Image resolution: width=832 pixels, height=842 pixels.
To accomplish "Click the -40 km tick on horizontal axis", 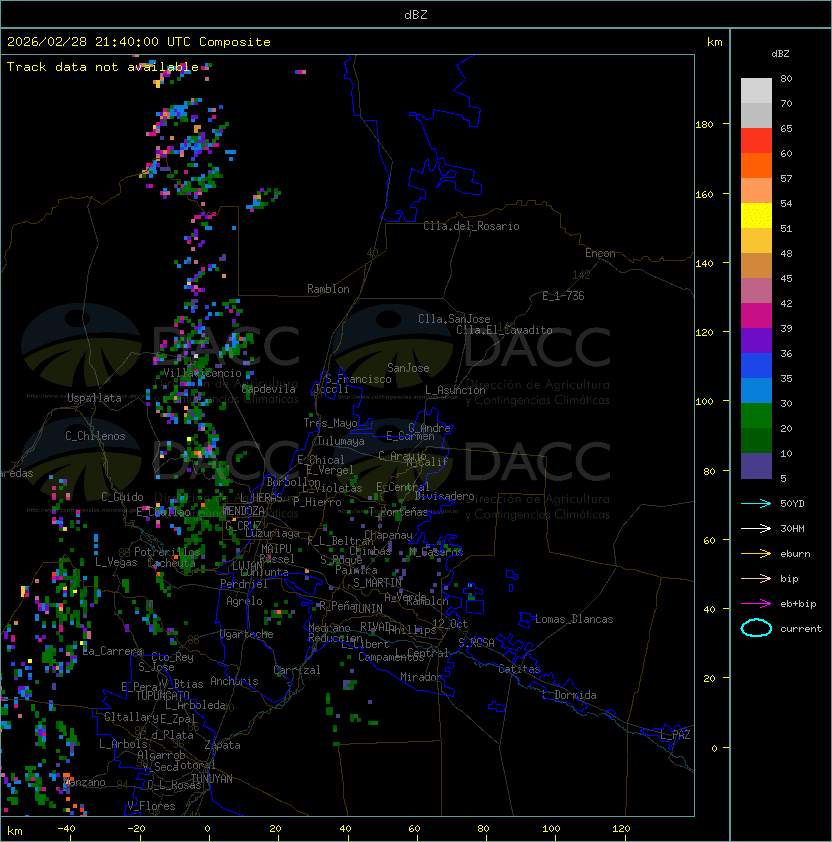I will click(x=66, y=829).
